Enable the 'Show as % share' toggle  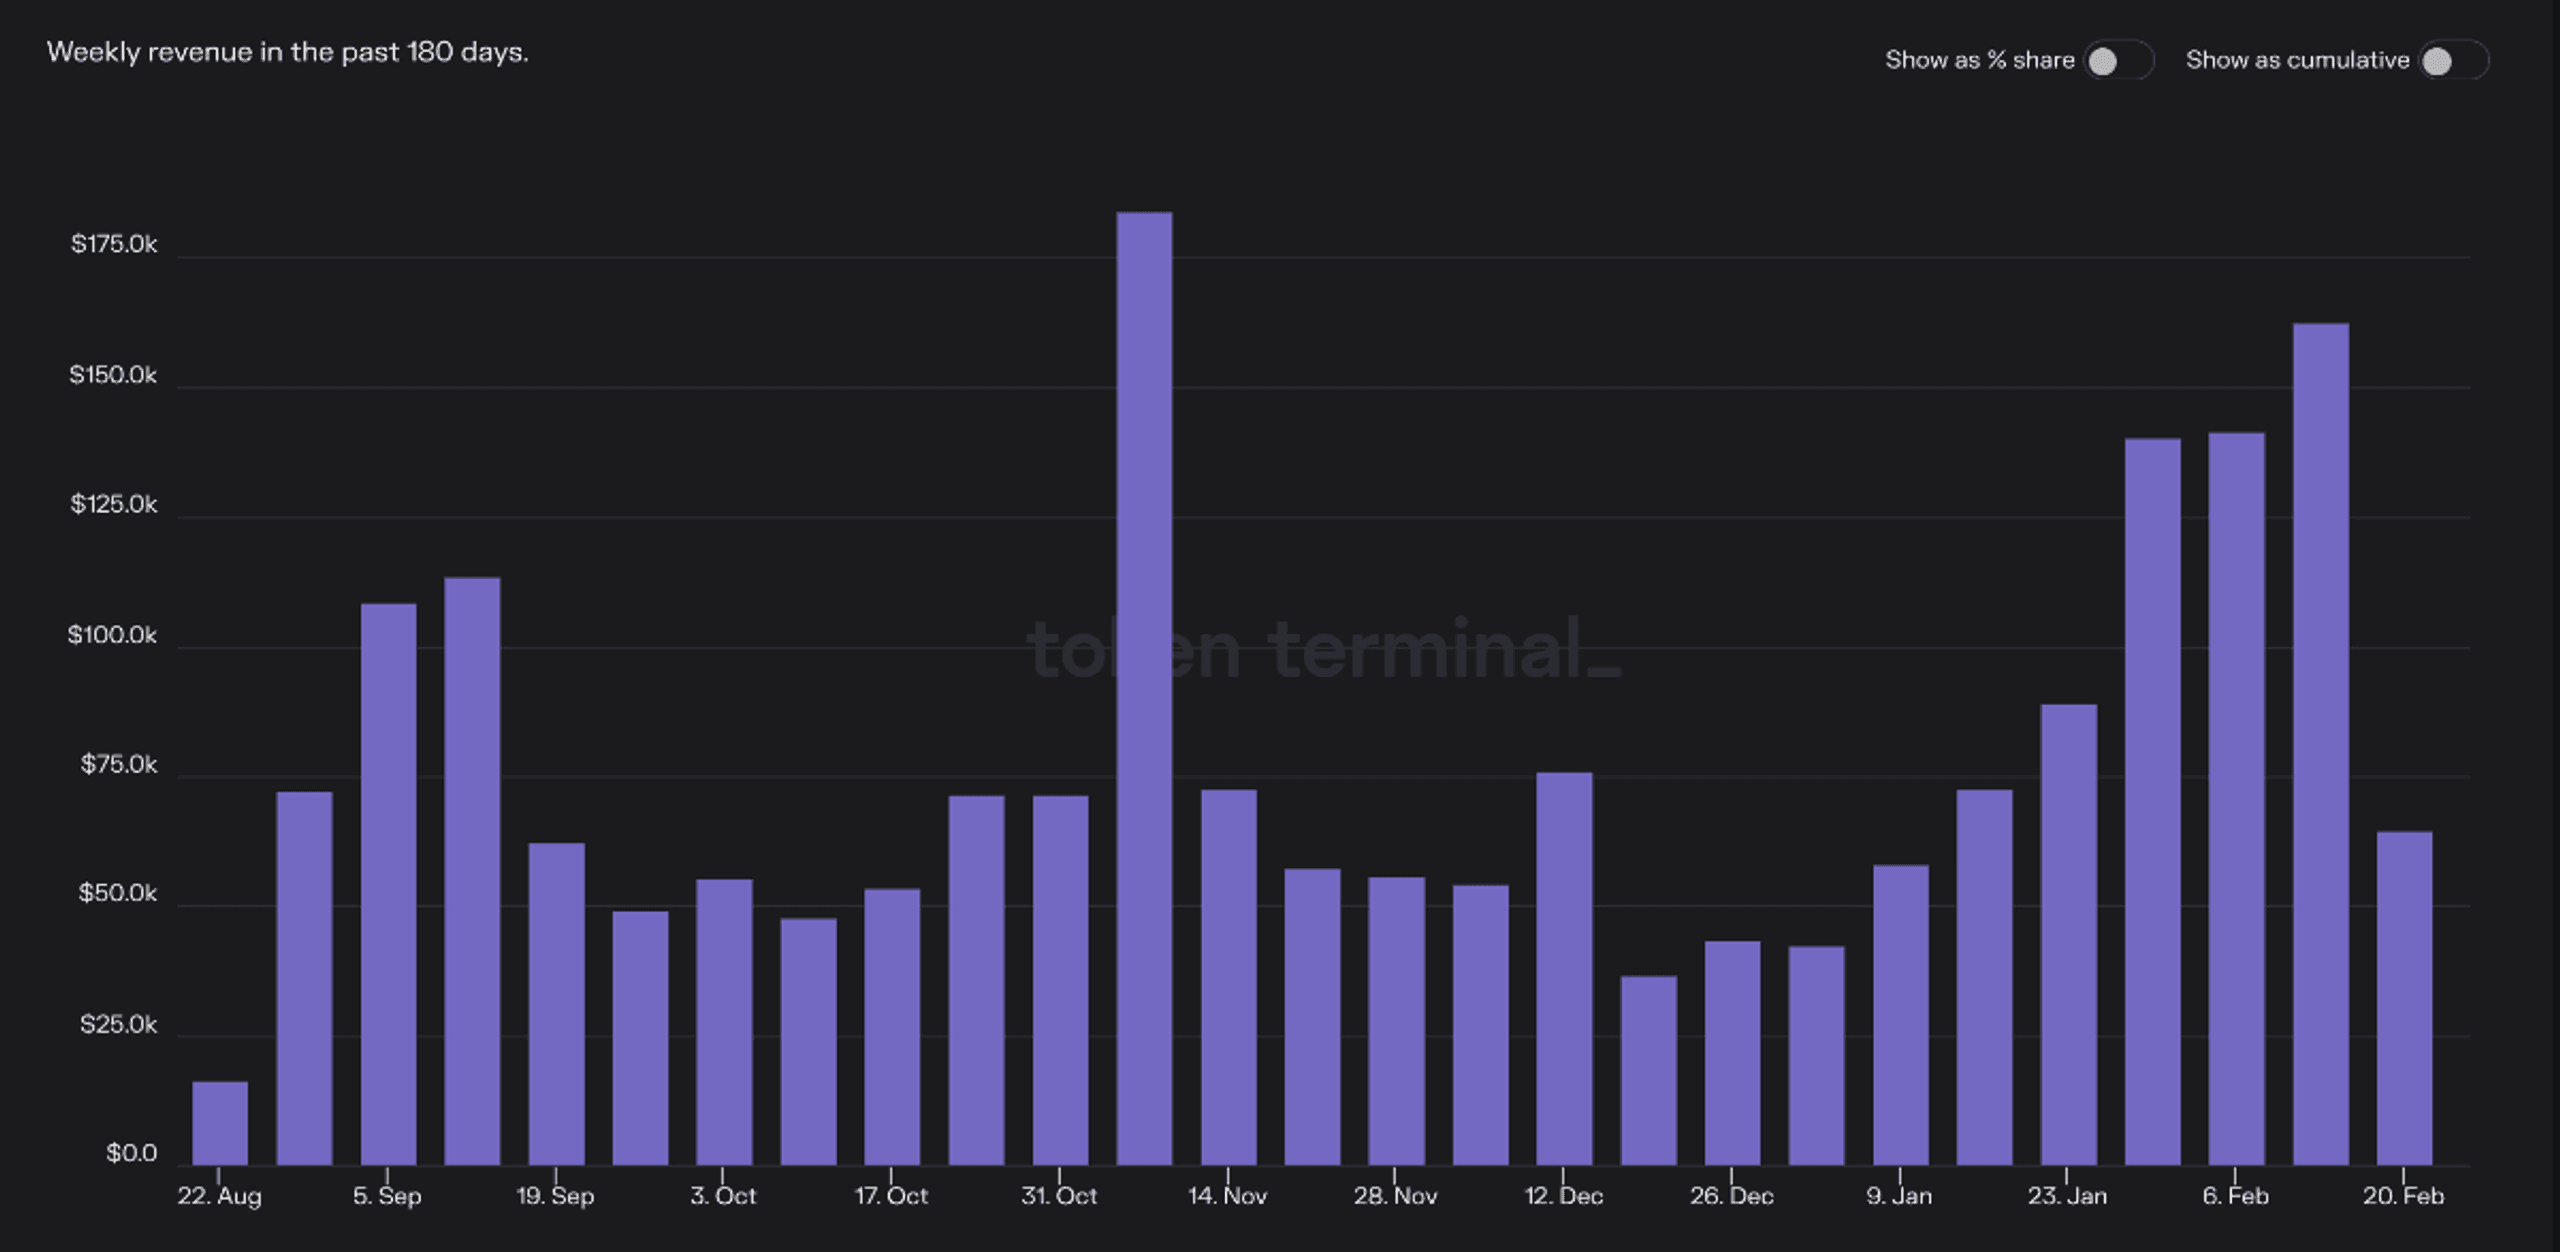tap(2118, 61)
